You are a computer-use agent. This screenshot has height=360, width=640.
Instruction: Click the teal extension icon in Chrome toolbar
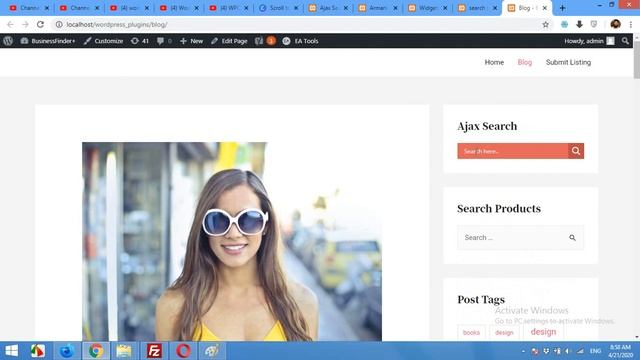pos(564,24)
